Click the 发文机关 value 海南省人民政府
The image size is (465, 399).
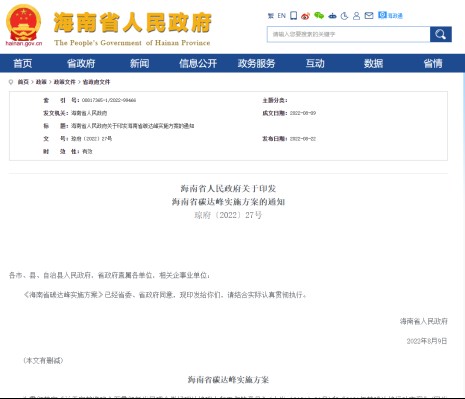tap(89, 113)
